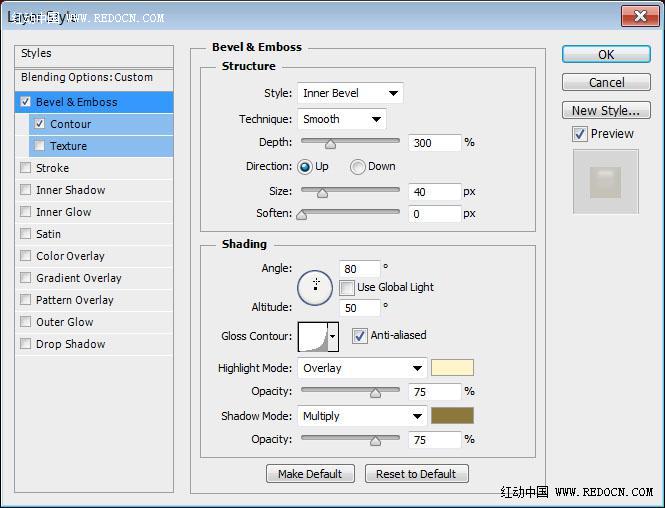This screenshot has height=508, width=665.
Task: Click the Soften value field (0)
Action: (x=434, y=214)
